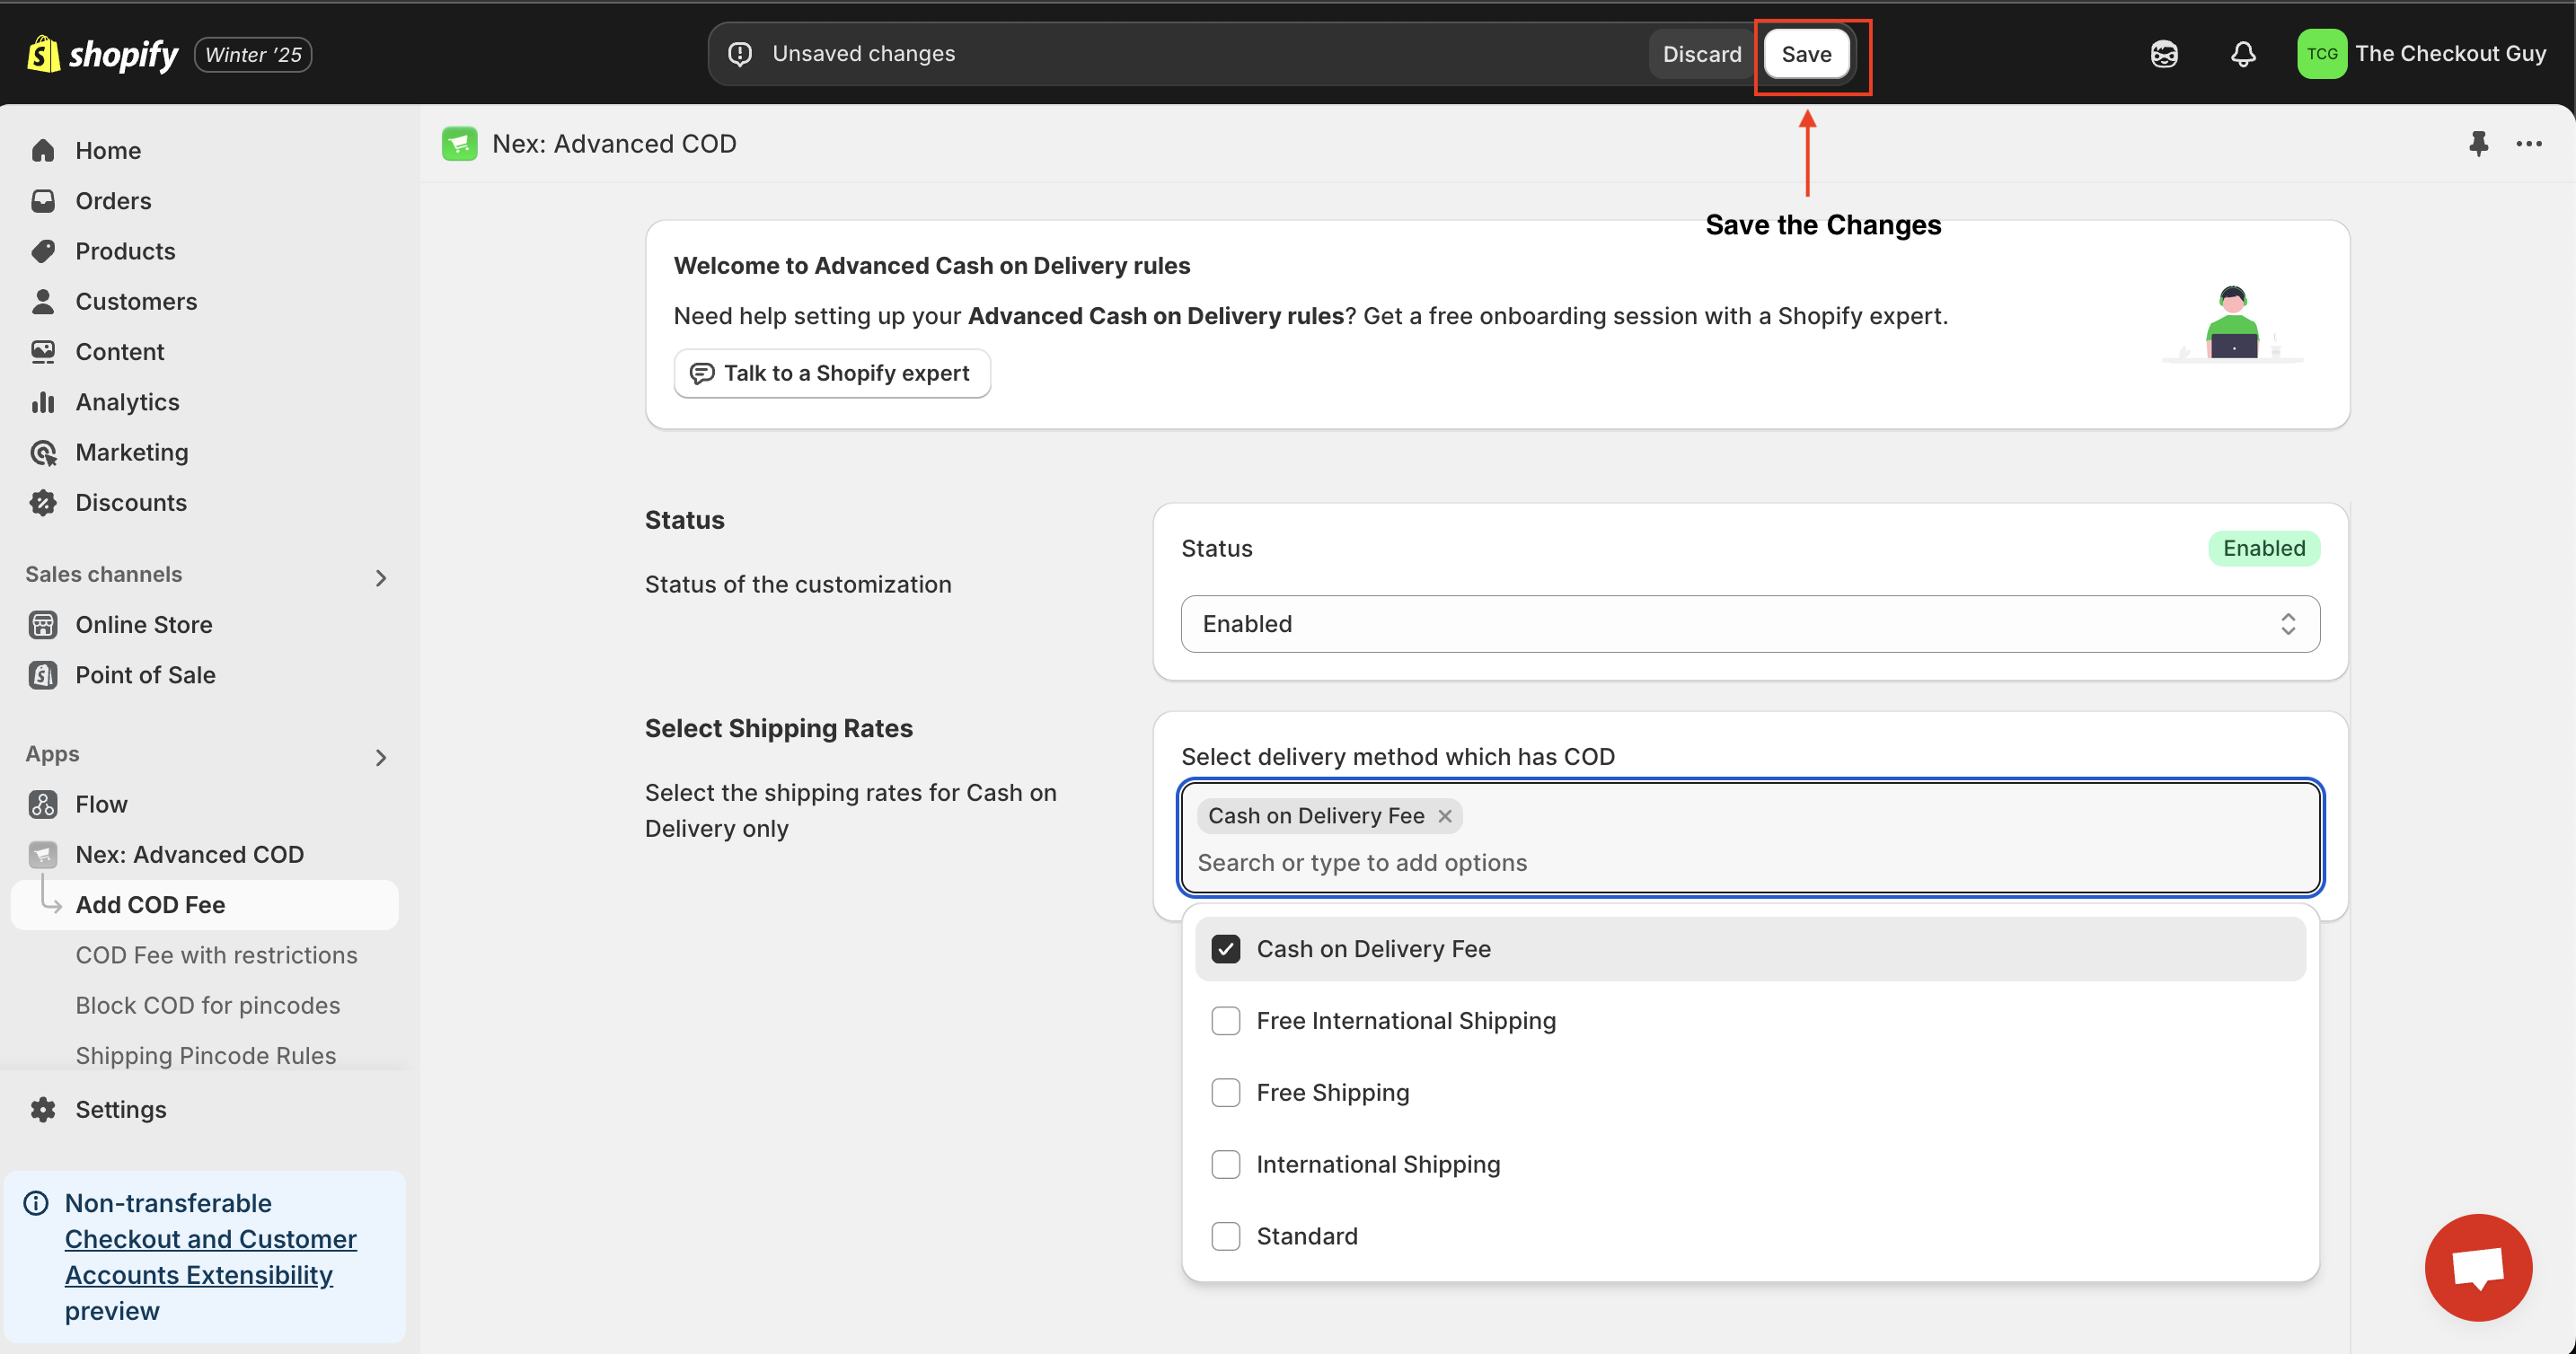
Task: Uncheck the Cash on Delivery Fee option
Action: click(1225, 949)
